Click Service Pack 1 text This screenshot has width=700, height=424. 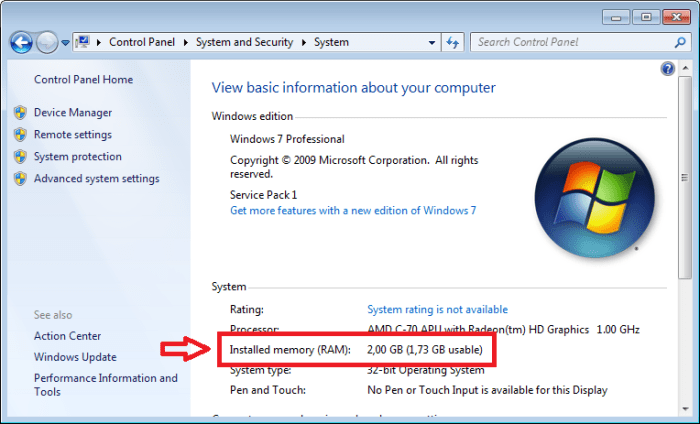263,195
